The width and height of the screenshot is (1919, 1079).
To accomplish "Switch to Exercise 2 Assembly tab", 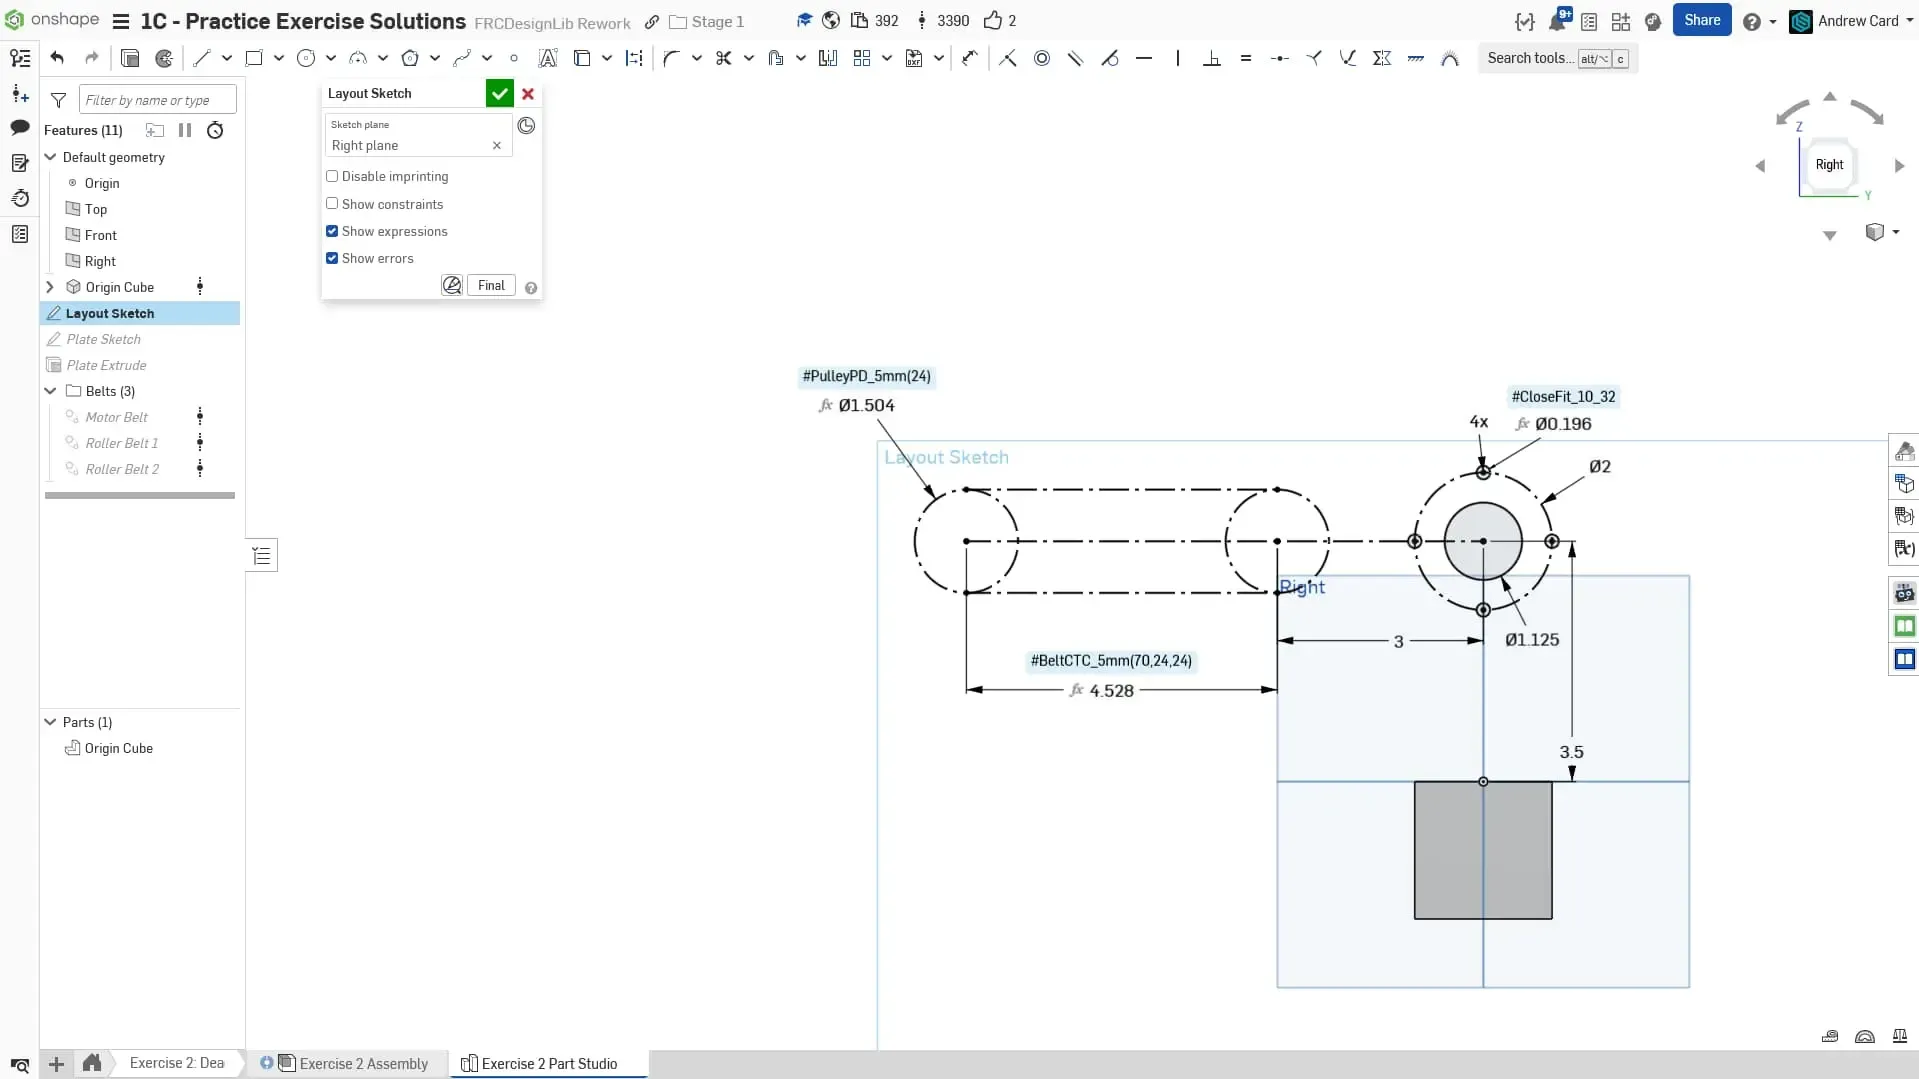I will pos(363,1063).
